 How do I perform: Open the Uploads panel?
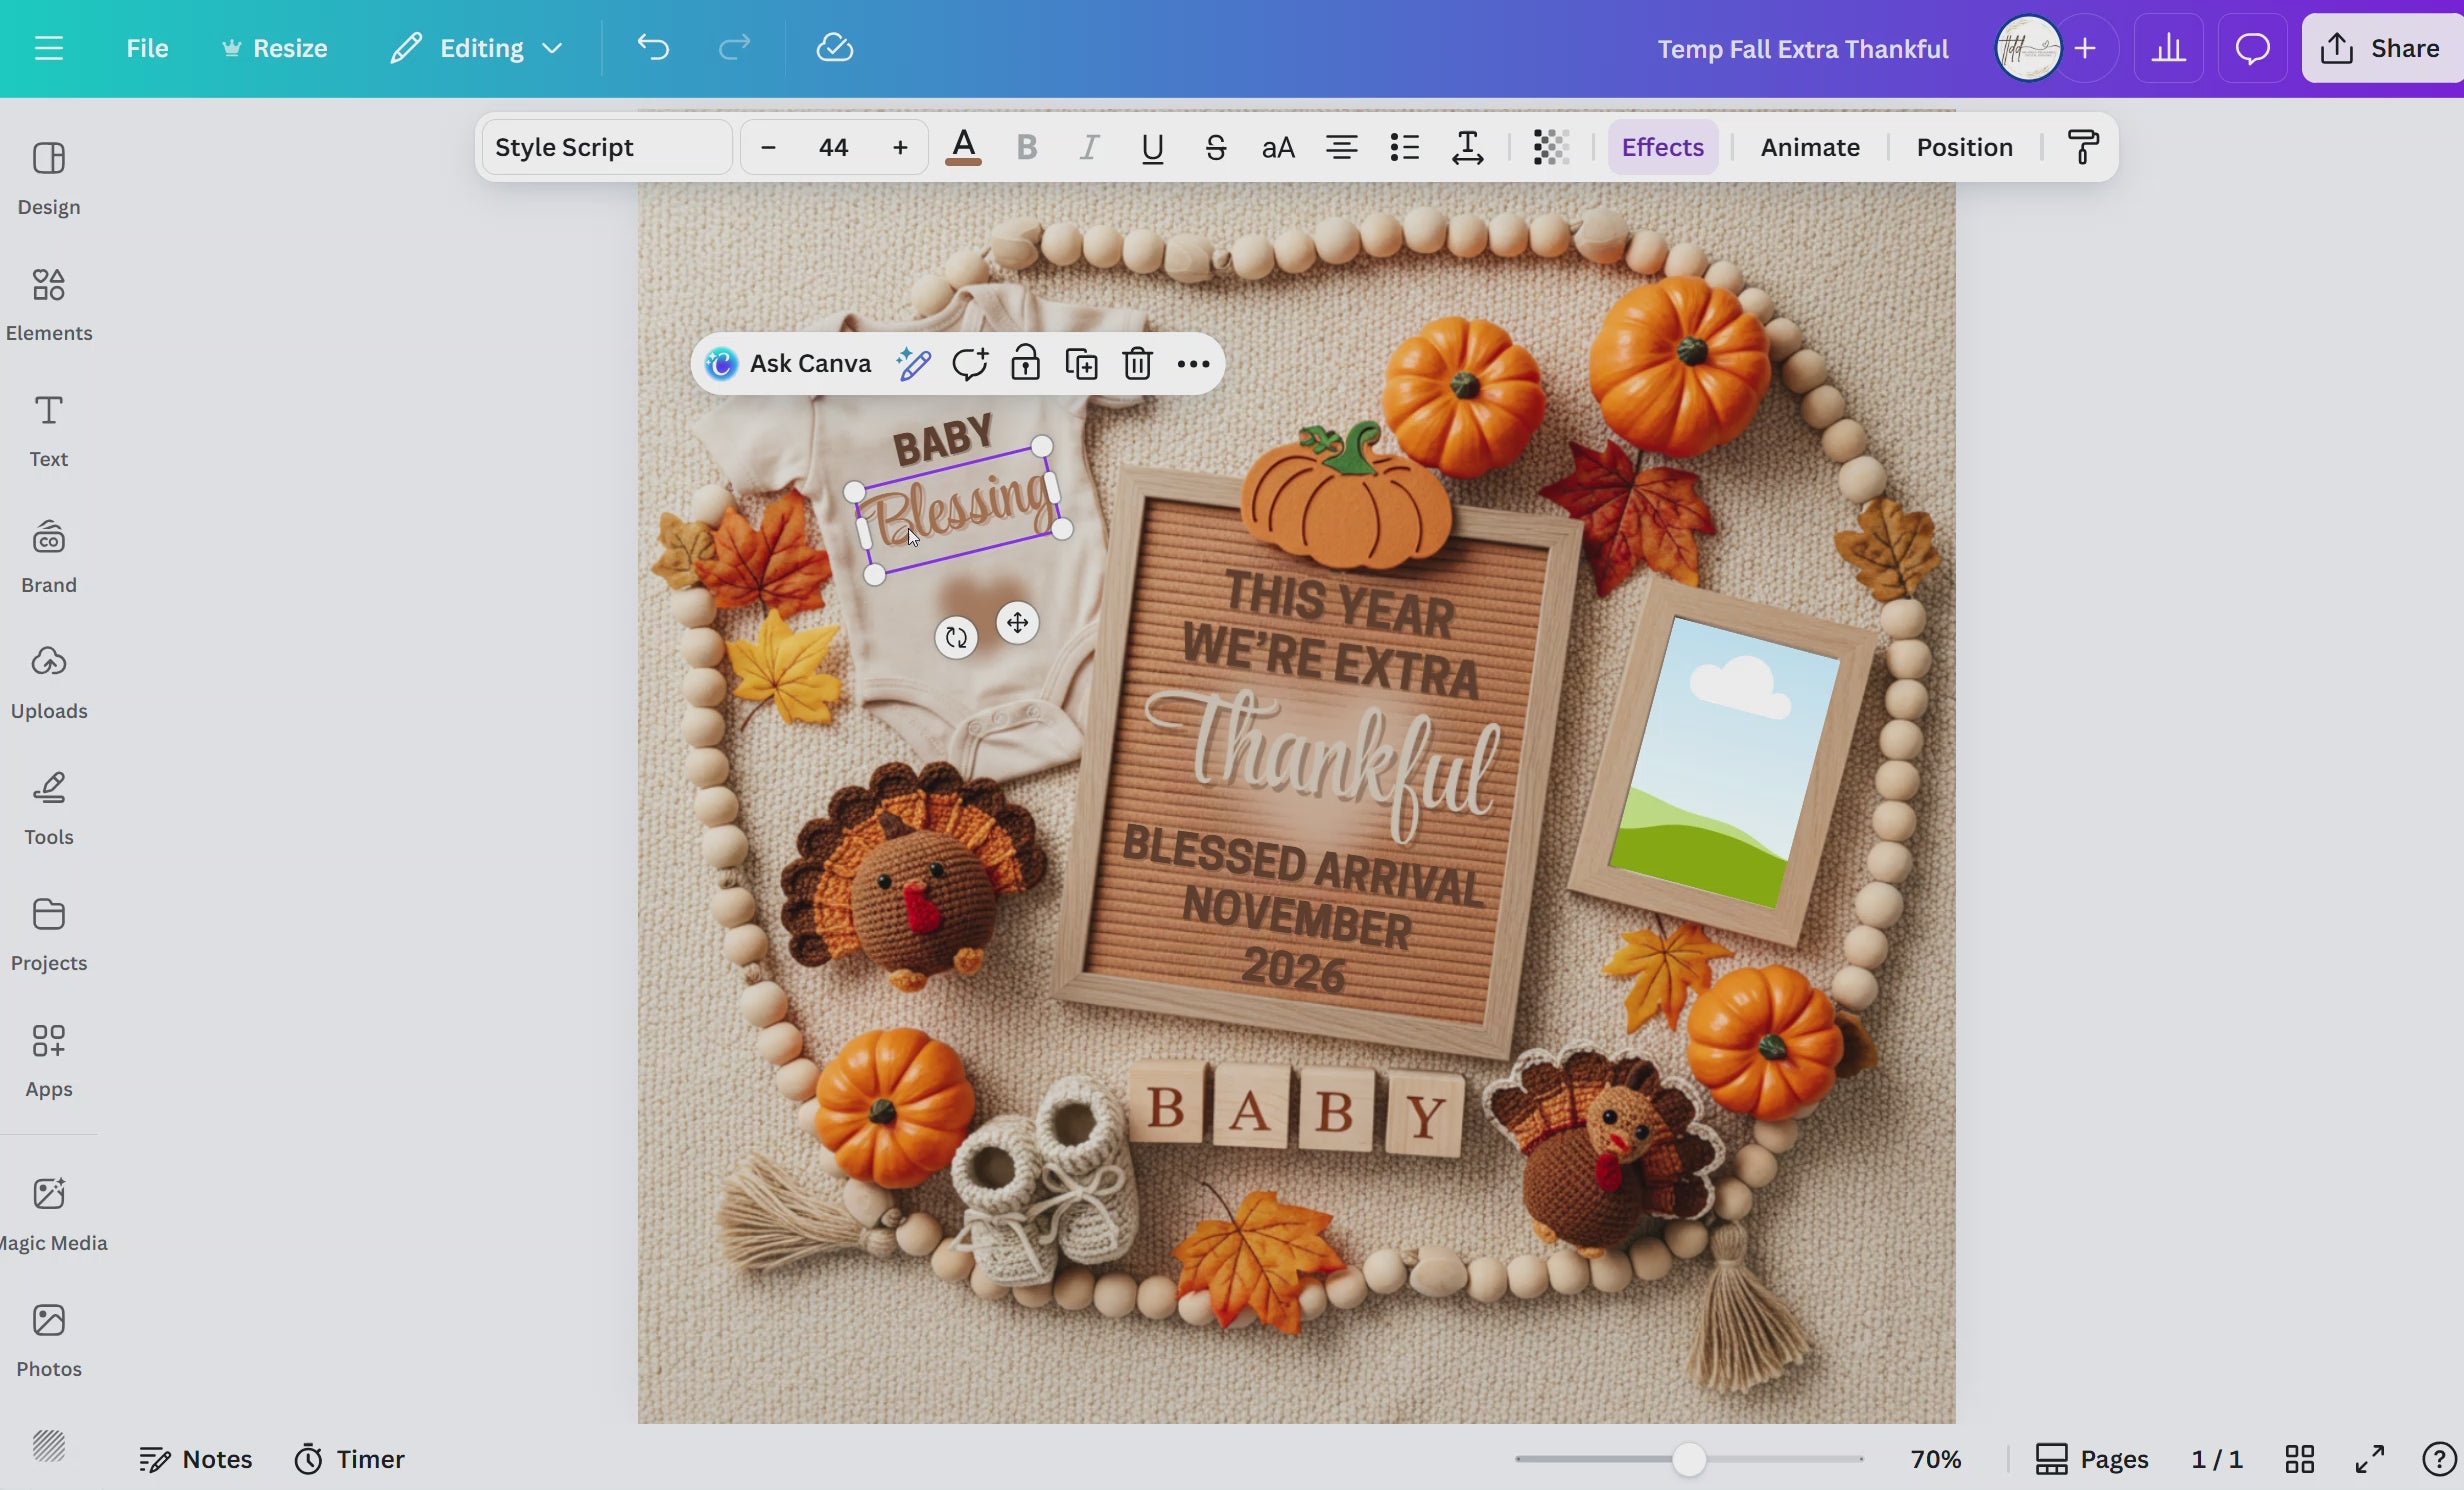(49, 682)
